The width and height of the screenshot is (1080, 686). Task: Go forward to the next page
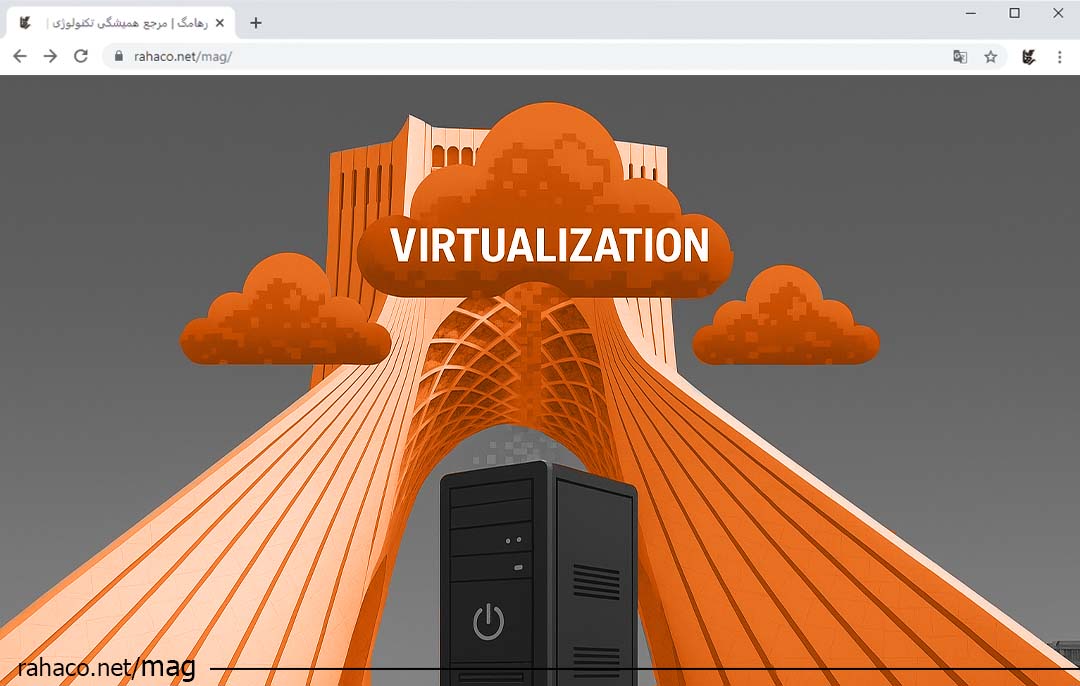coord(50,56)
